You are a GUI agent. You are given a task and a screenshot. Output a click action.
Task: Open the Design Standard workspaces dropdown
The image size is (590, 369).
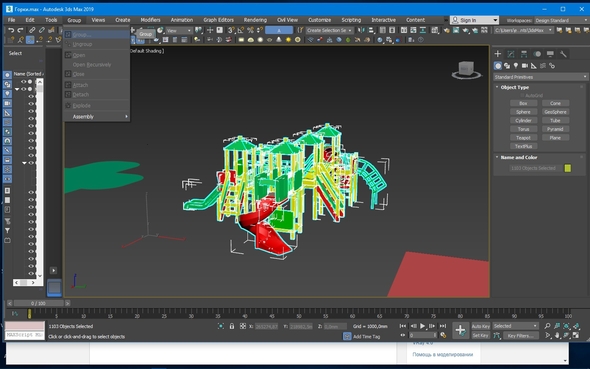561,20
